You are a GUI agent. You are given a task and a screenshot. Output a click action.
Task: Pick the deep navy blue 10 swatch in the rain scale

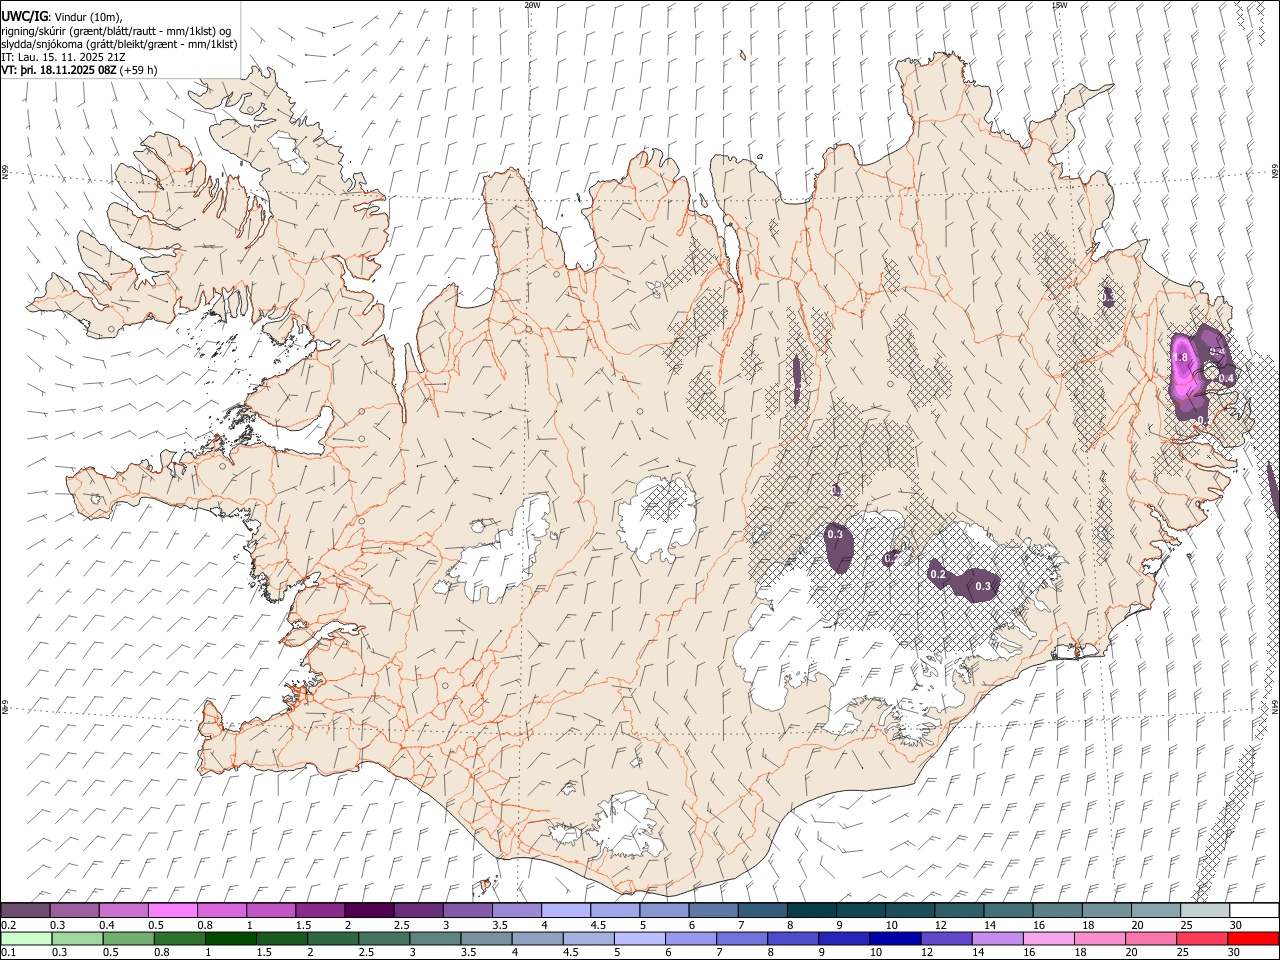[893, 939]
